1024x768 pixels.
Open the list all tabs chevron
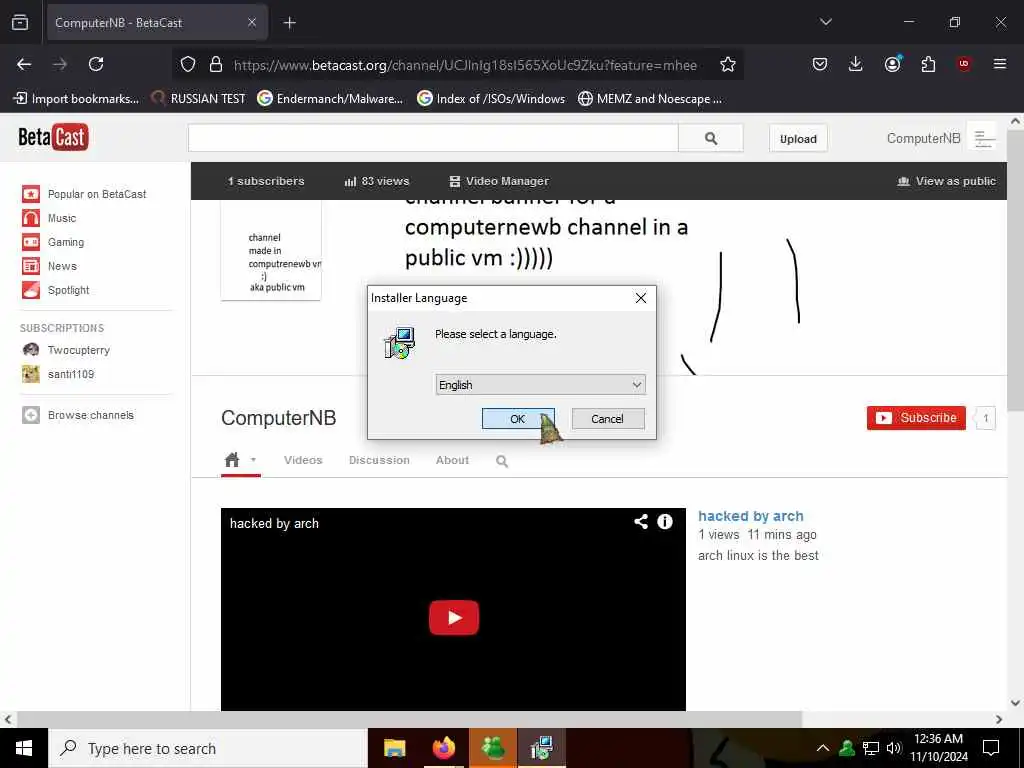[x=825, y=22]
